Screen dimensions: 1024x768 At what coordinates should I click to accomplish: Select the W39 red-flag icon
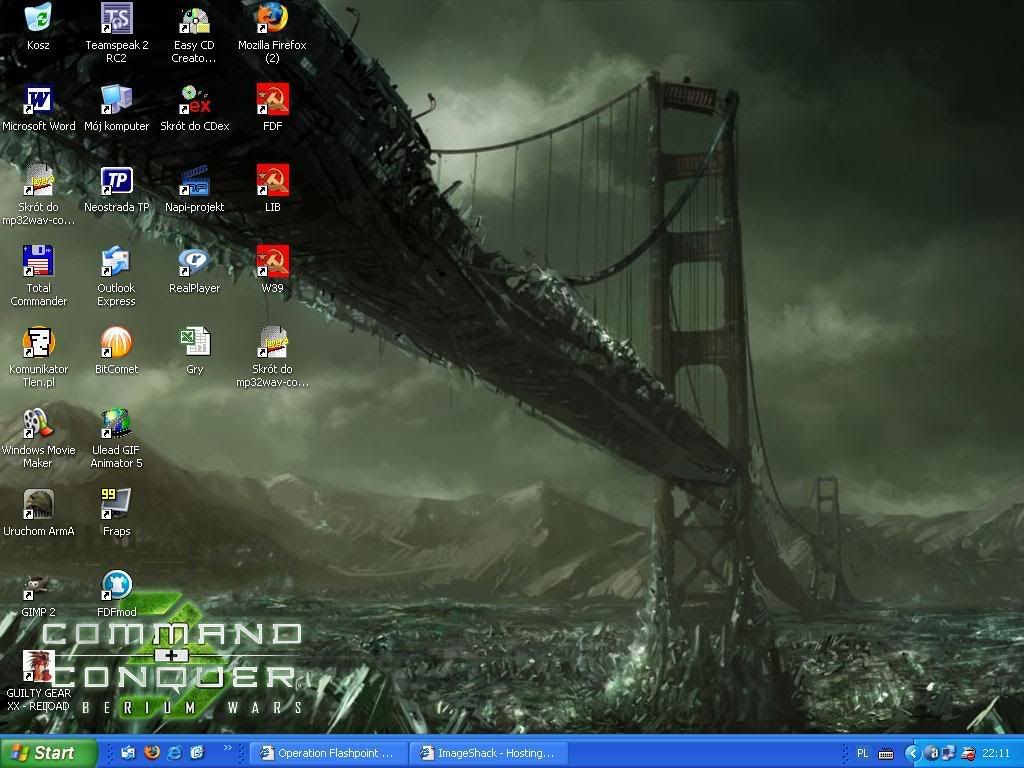click(272, 261)
